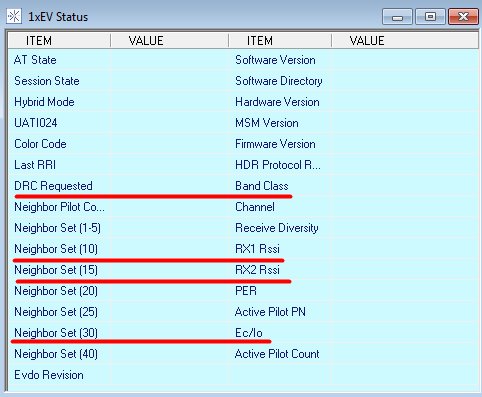Select the Receive Diversity item
Image resolution: width=482 pixels, height=397 pixels.
(277, 228)
